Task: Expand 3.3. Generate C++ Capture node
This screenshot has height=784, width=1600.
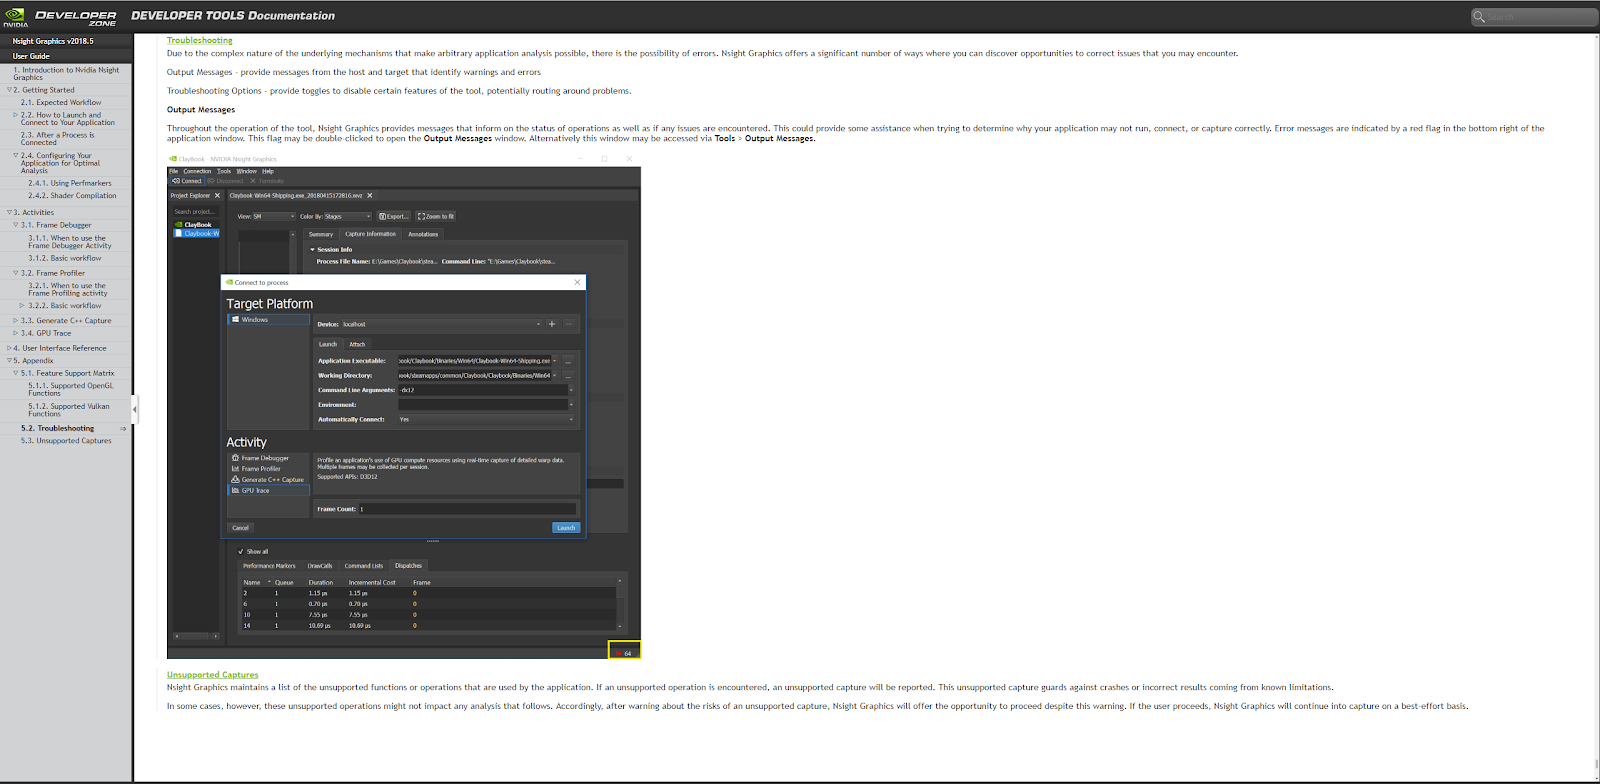Action: pos(16,321)
